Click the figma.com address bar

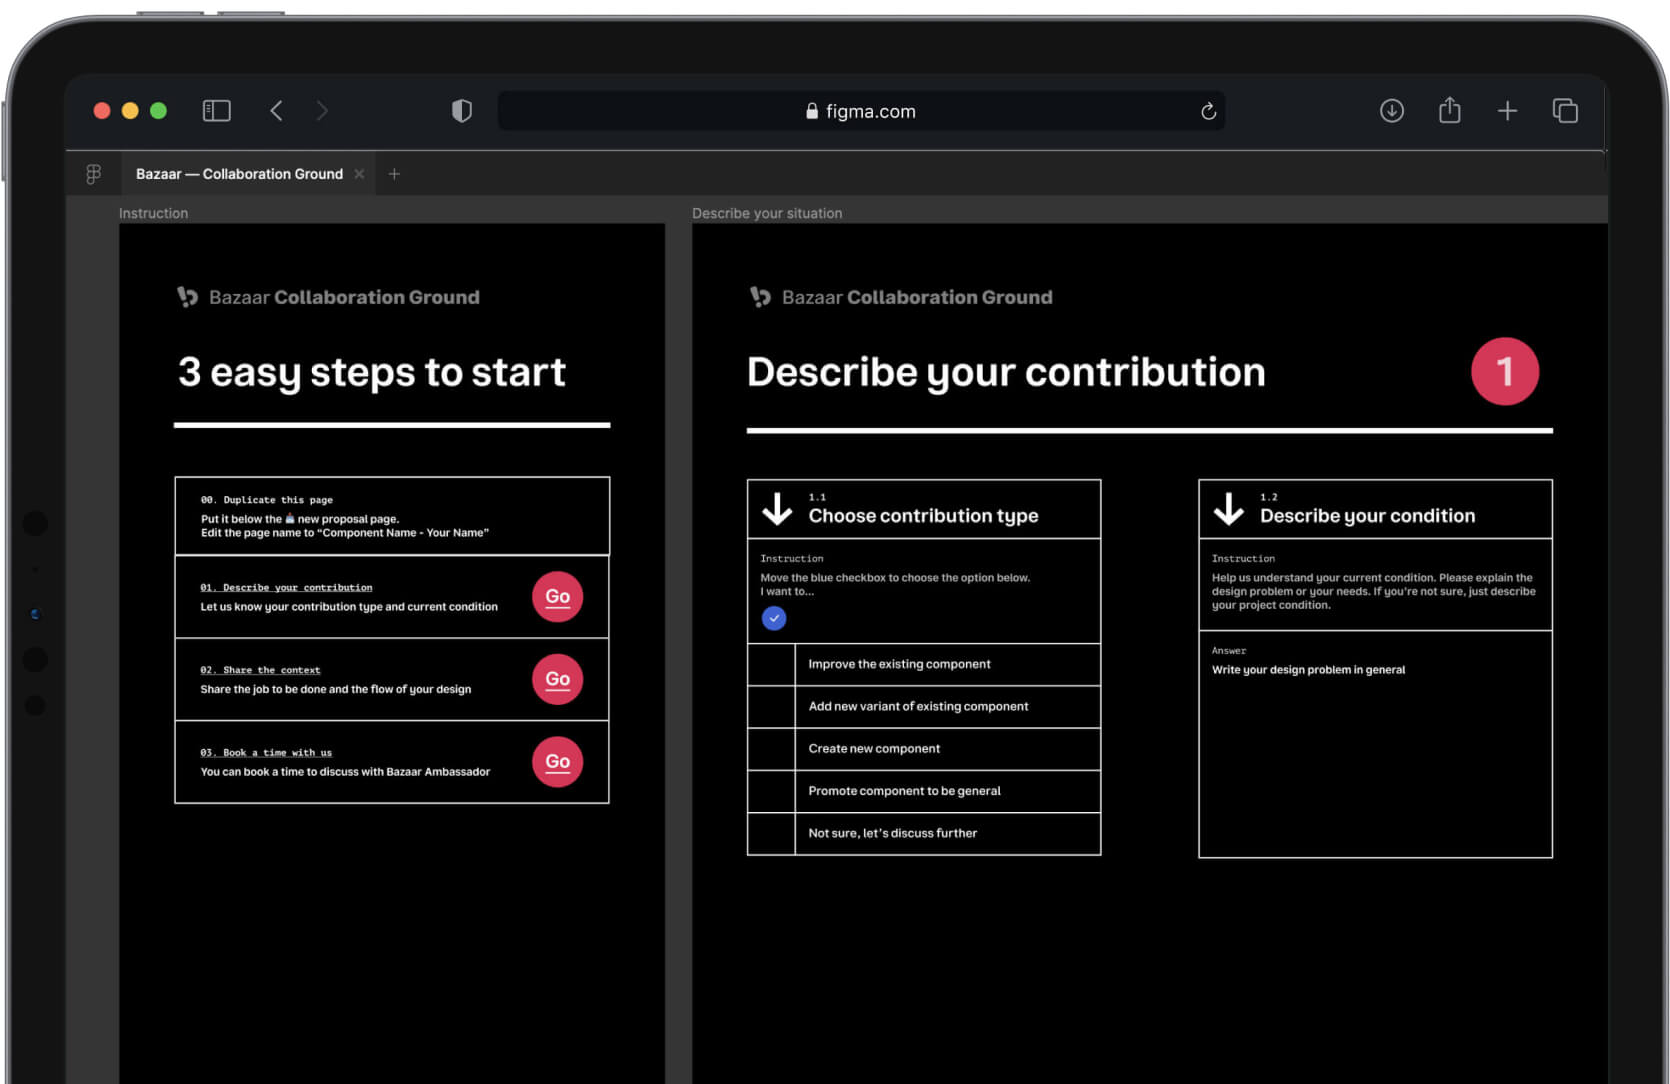861,111
